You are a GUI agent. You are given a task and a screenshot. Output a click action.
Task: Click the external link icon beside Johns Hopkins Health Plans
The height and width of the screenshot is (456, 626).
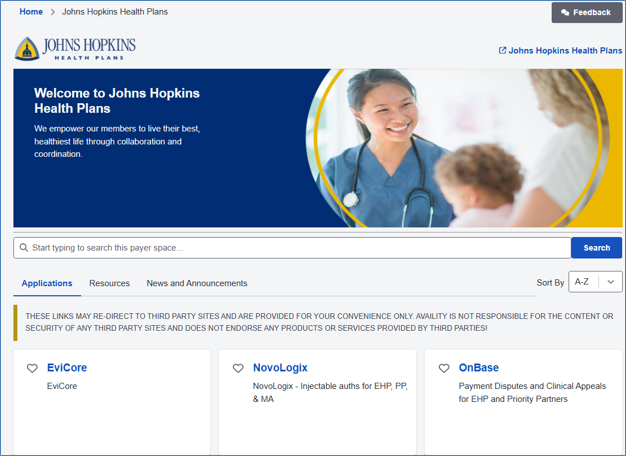coord(502,50)
